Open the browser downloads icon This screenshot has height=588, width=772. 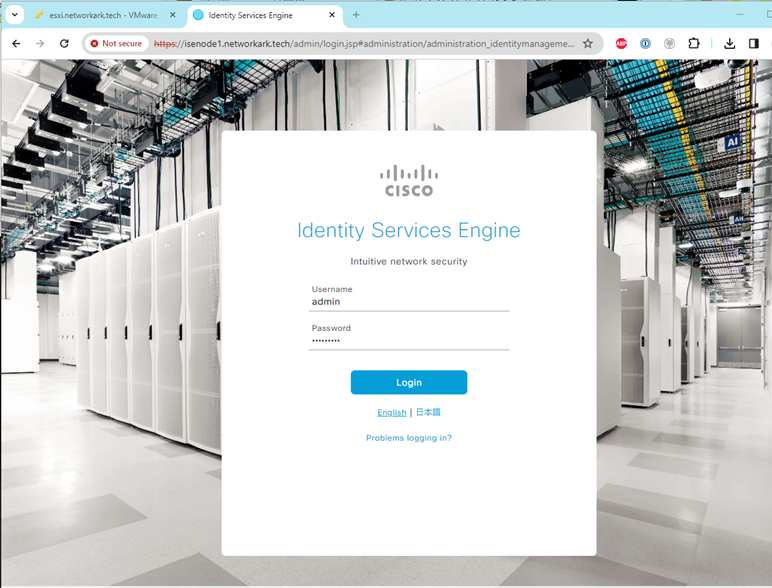pyautogui.click(x=730, y=44)
